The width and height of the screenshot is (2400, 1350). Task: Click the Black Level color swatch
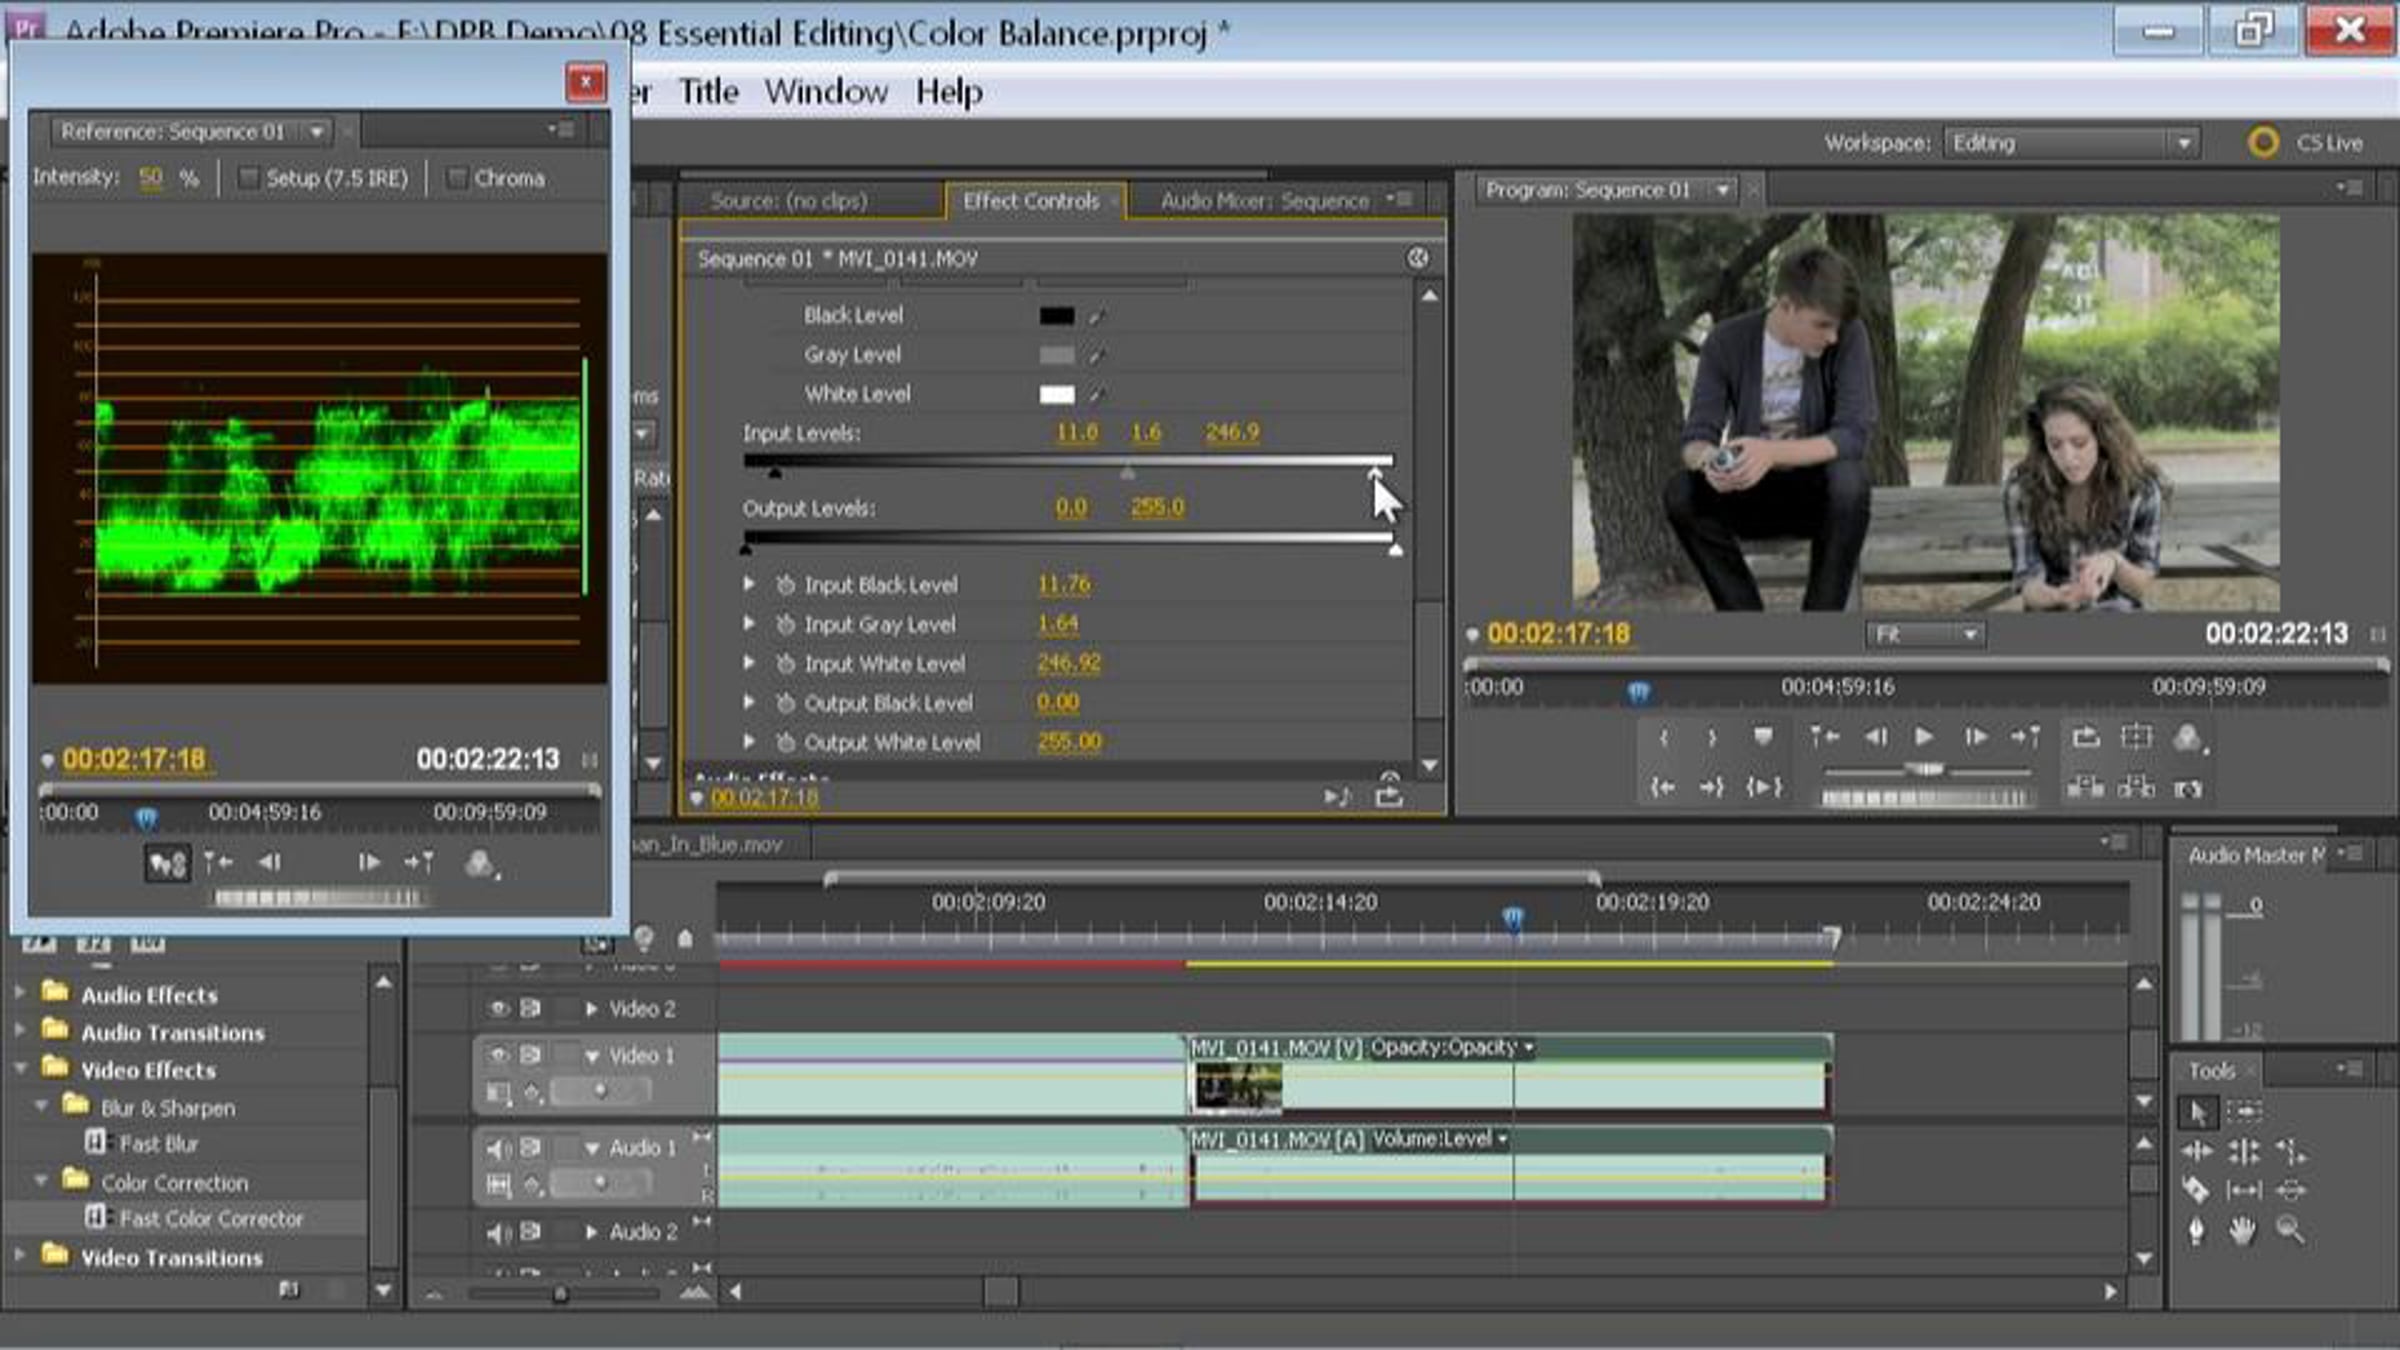1056,316
